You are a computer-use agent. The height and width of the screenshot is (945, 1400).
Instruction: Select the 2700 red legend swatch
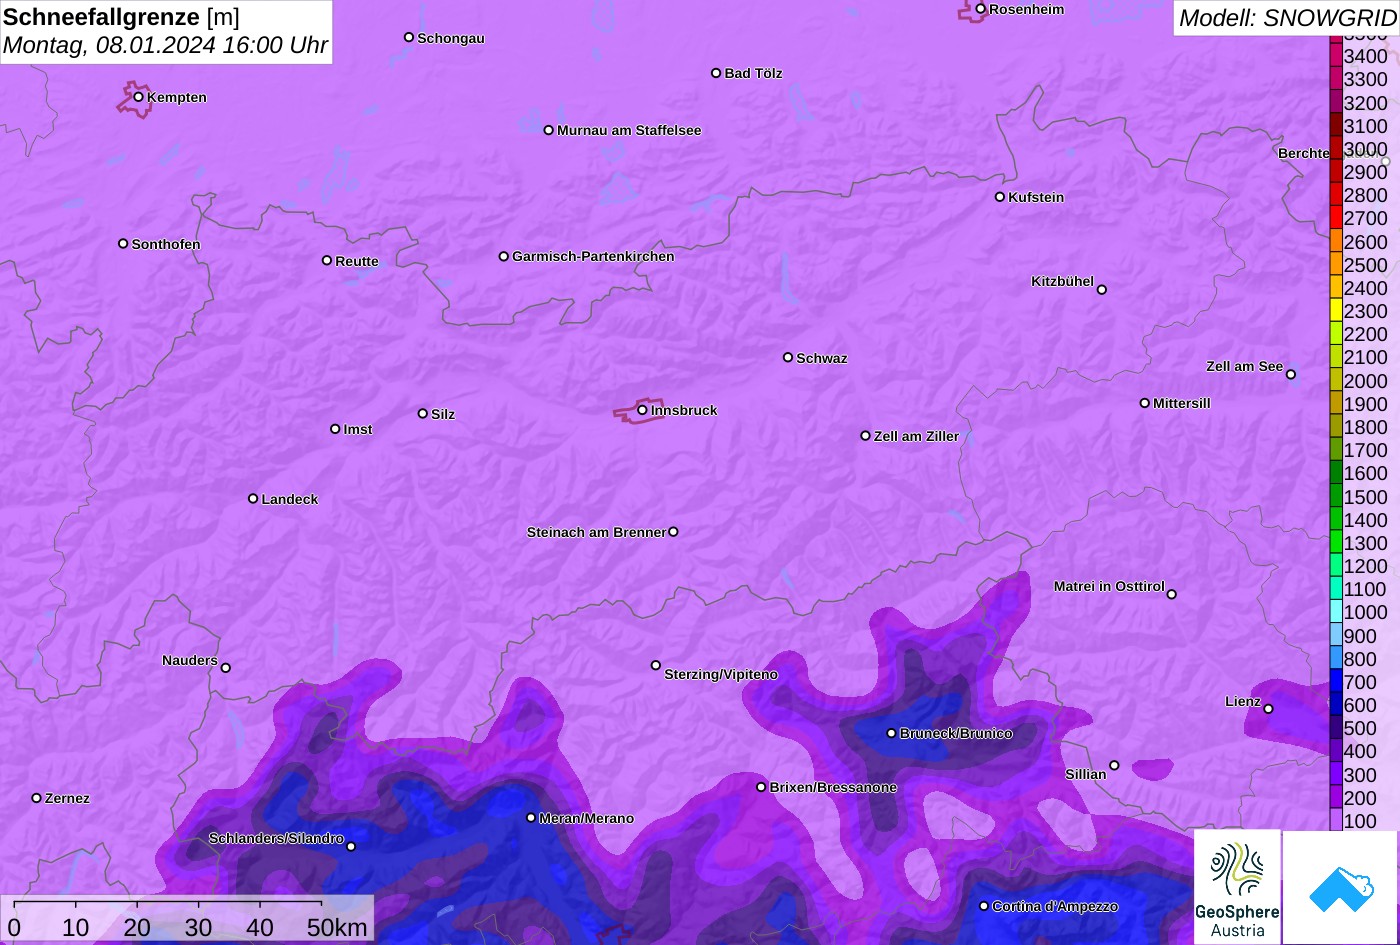(x=1336, y=217)
